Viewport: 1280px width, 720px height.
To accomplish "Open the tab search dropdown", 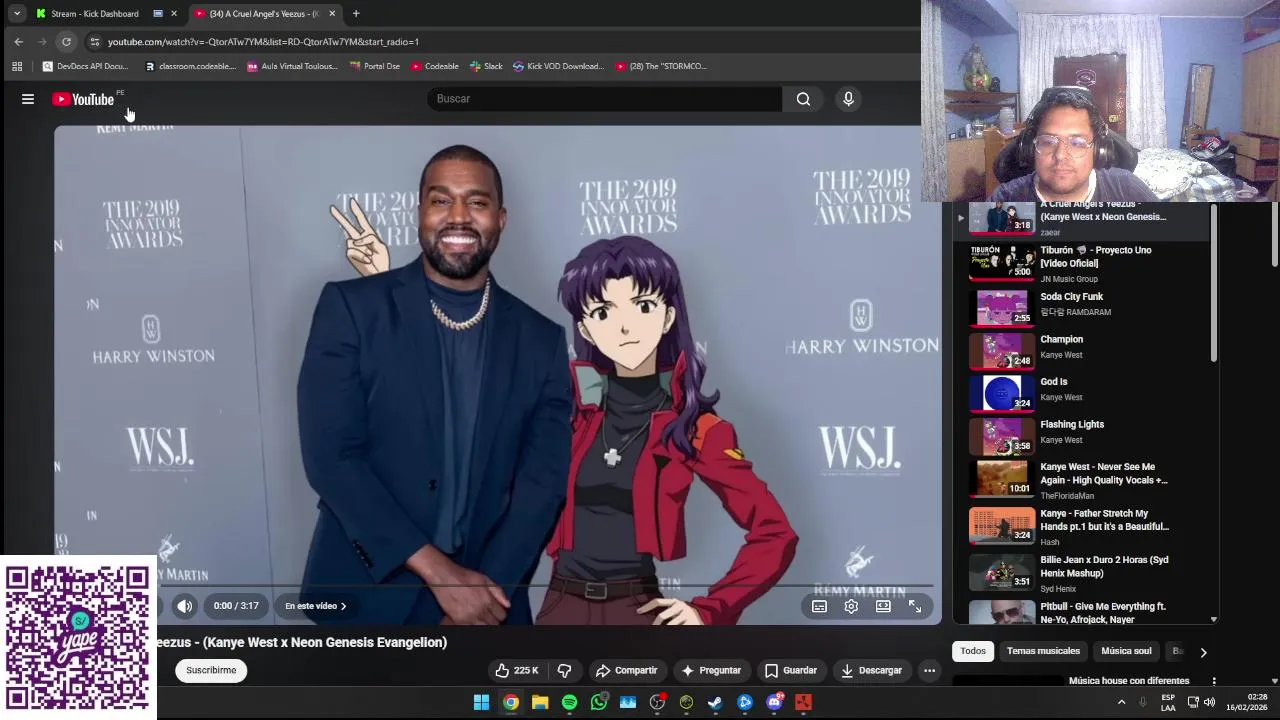I will (x=17, y=14).
